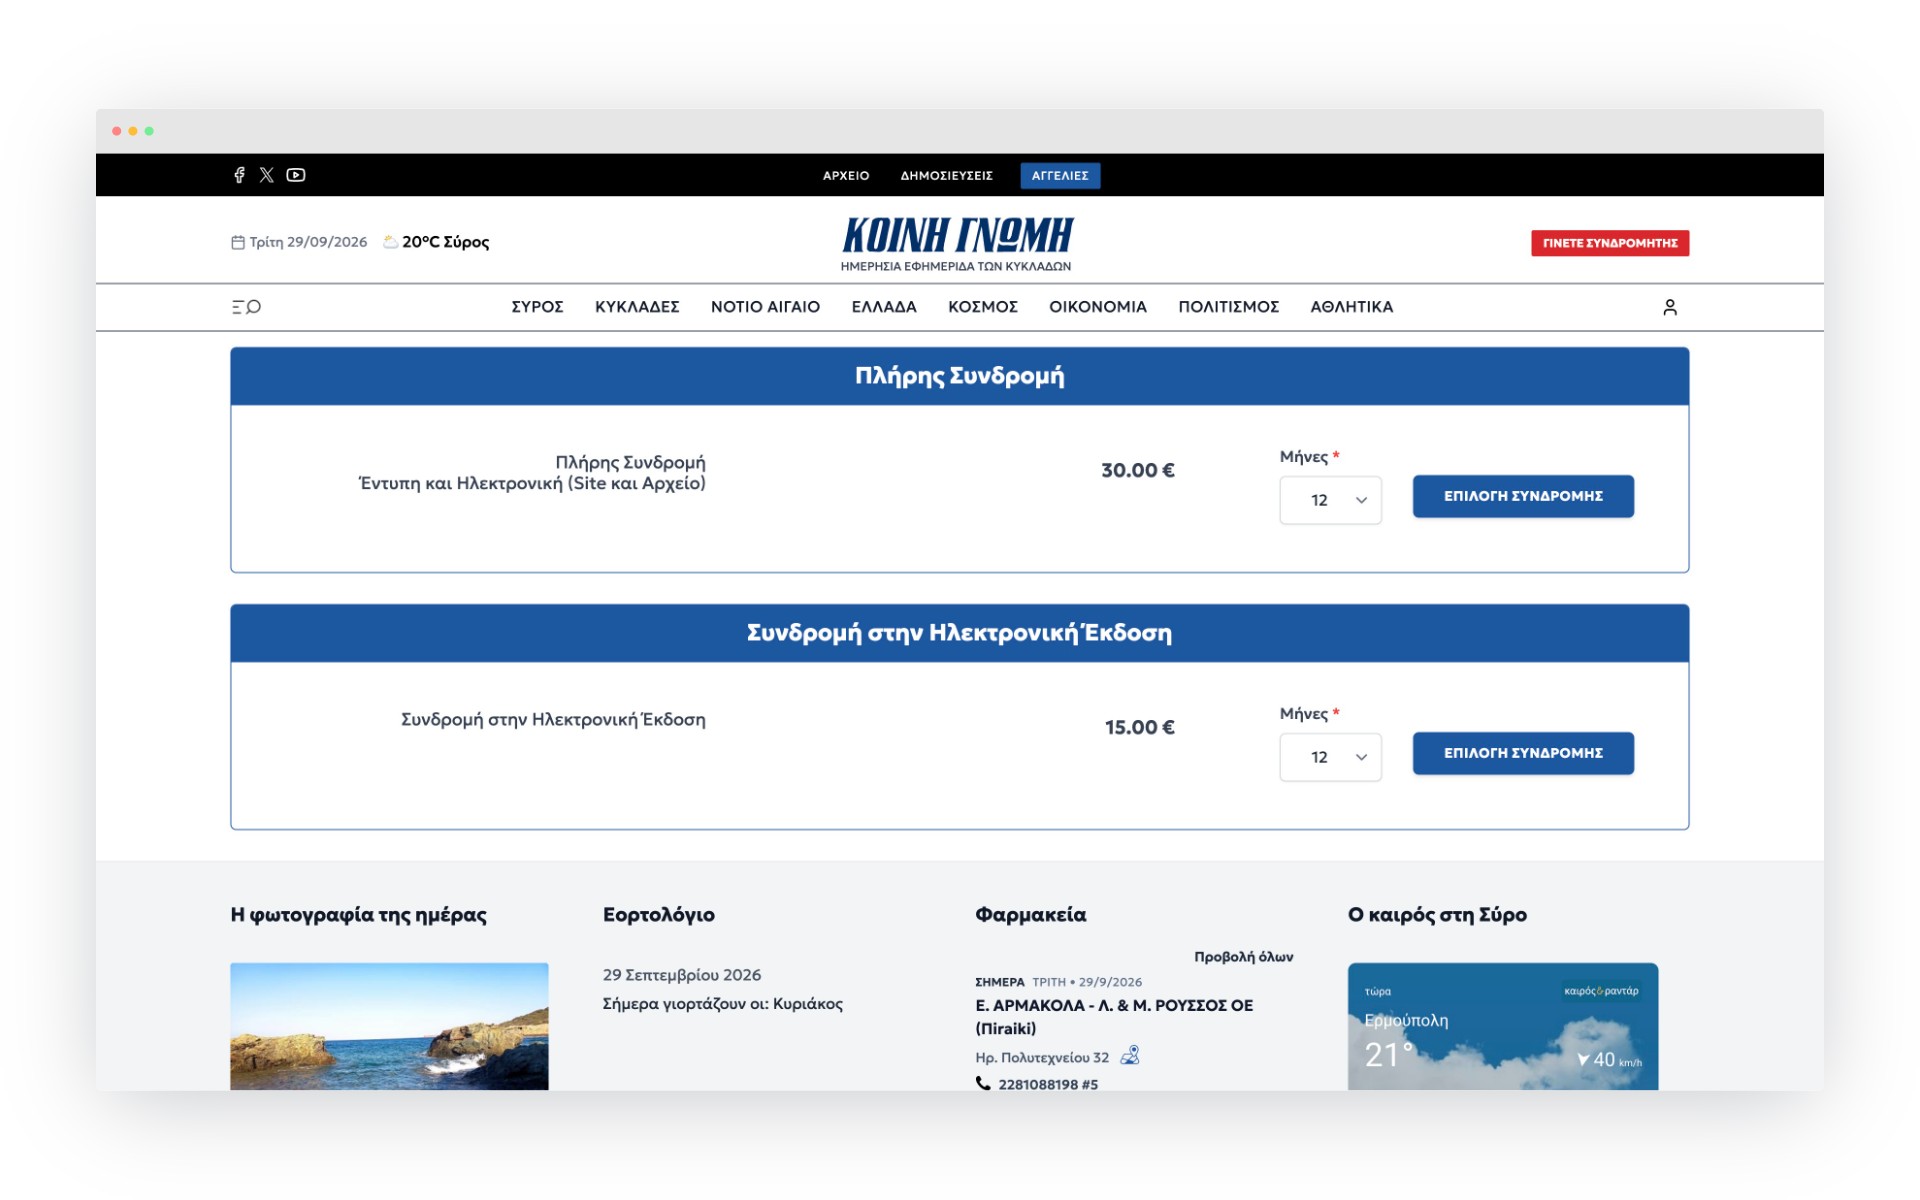
Task: Open the X (Twitter) icon
Action: [266, 175]
